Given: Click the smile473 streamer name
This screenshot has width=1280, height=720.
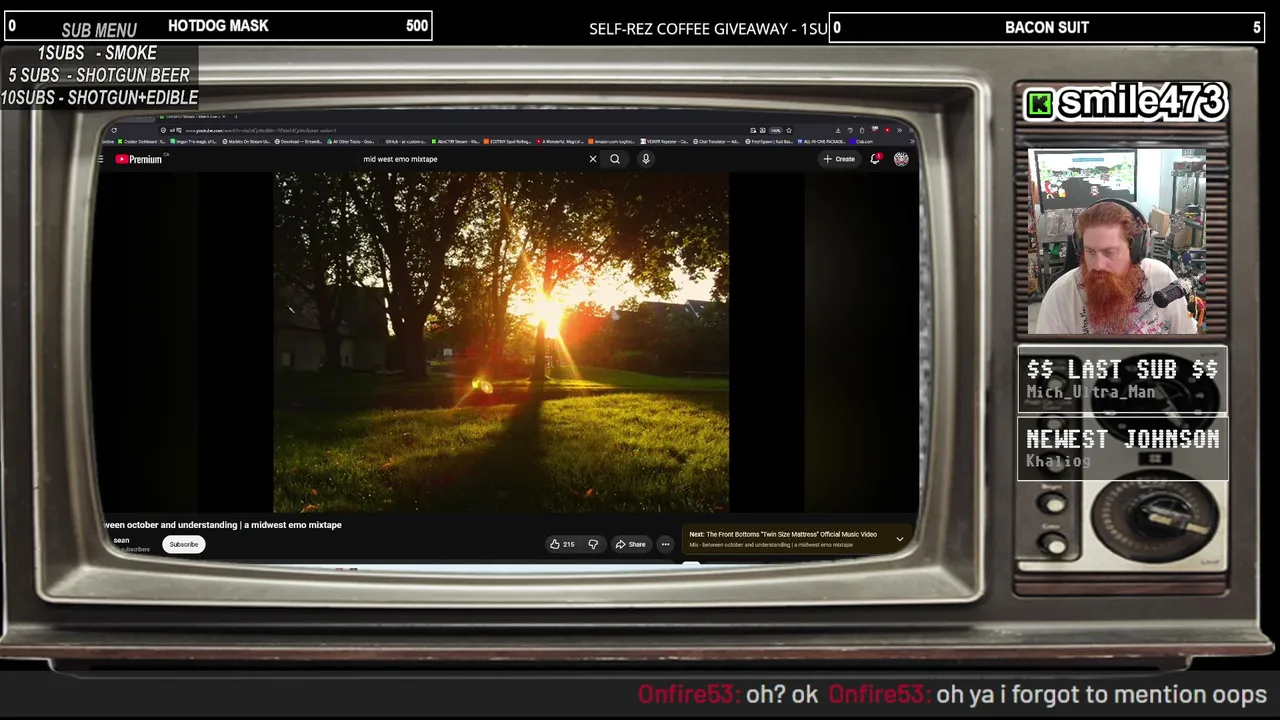Looking at the screenshot, I should (x=1142, y=101).
